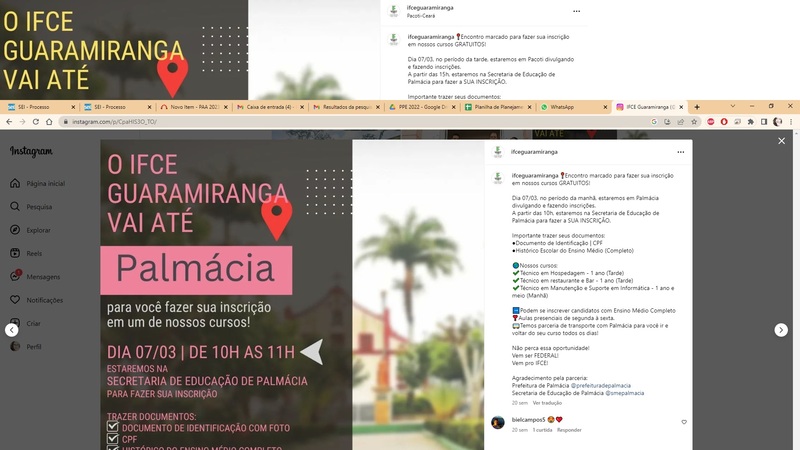Click the Pesquisa search icon in sidebar

[14, 207]
